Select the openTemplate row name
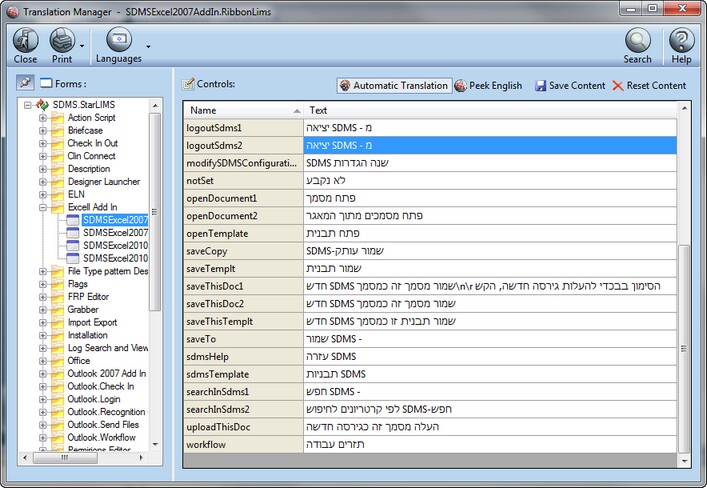707x488 pixels. pyautogui.click(x=244, y=234)
